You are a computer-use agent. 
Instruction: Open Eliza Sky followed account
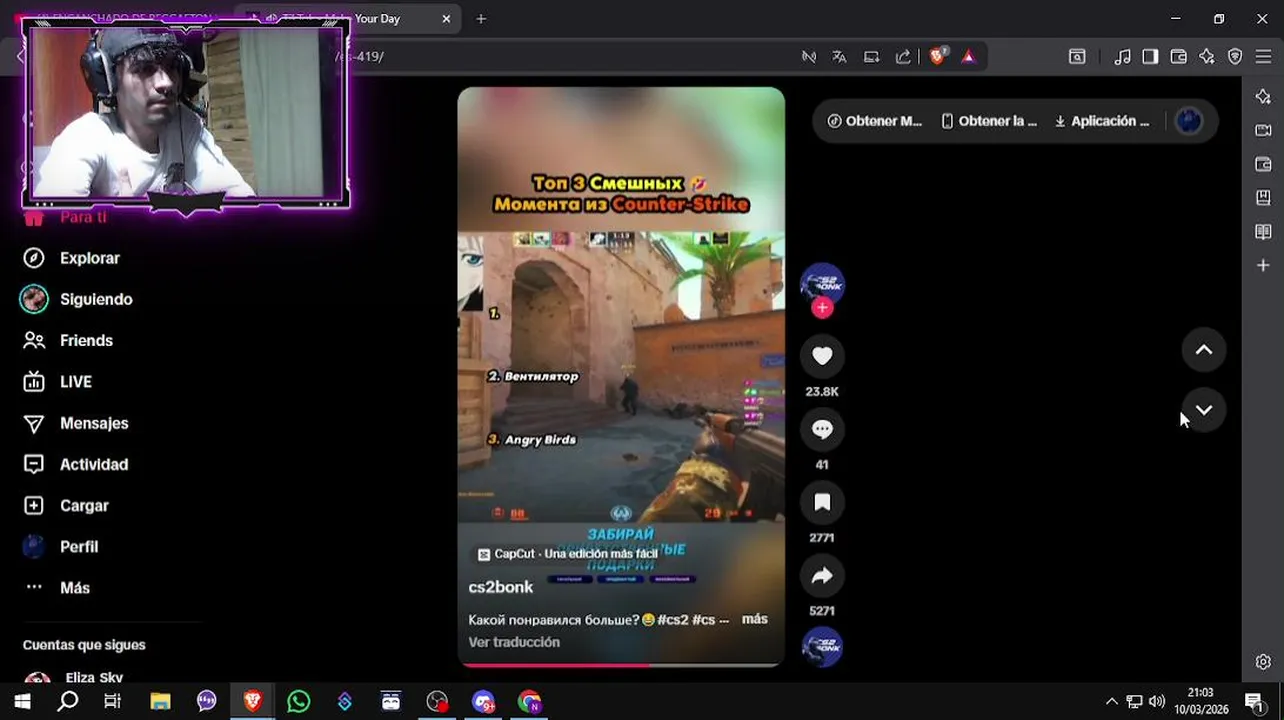93,677
